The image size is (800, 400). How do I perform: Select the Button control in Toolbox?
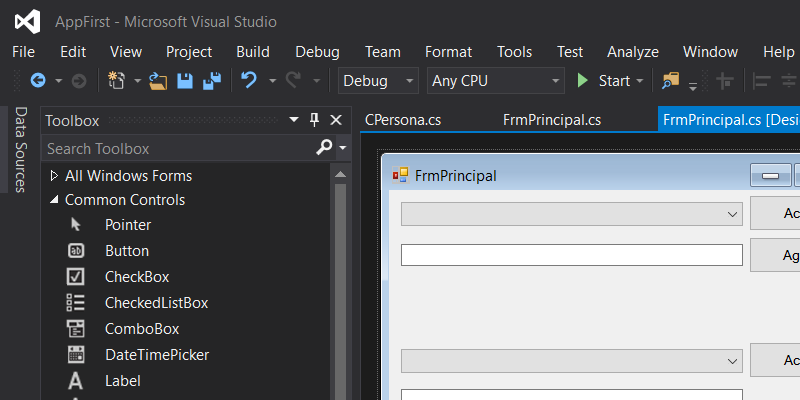click(x=126, y=251)
